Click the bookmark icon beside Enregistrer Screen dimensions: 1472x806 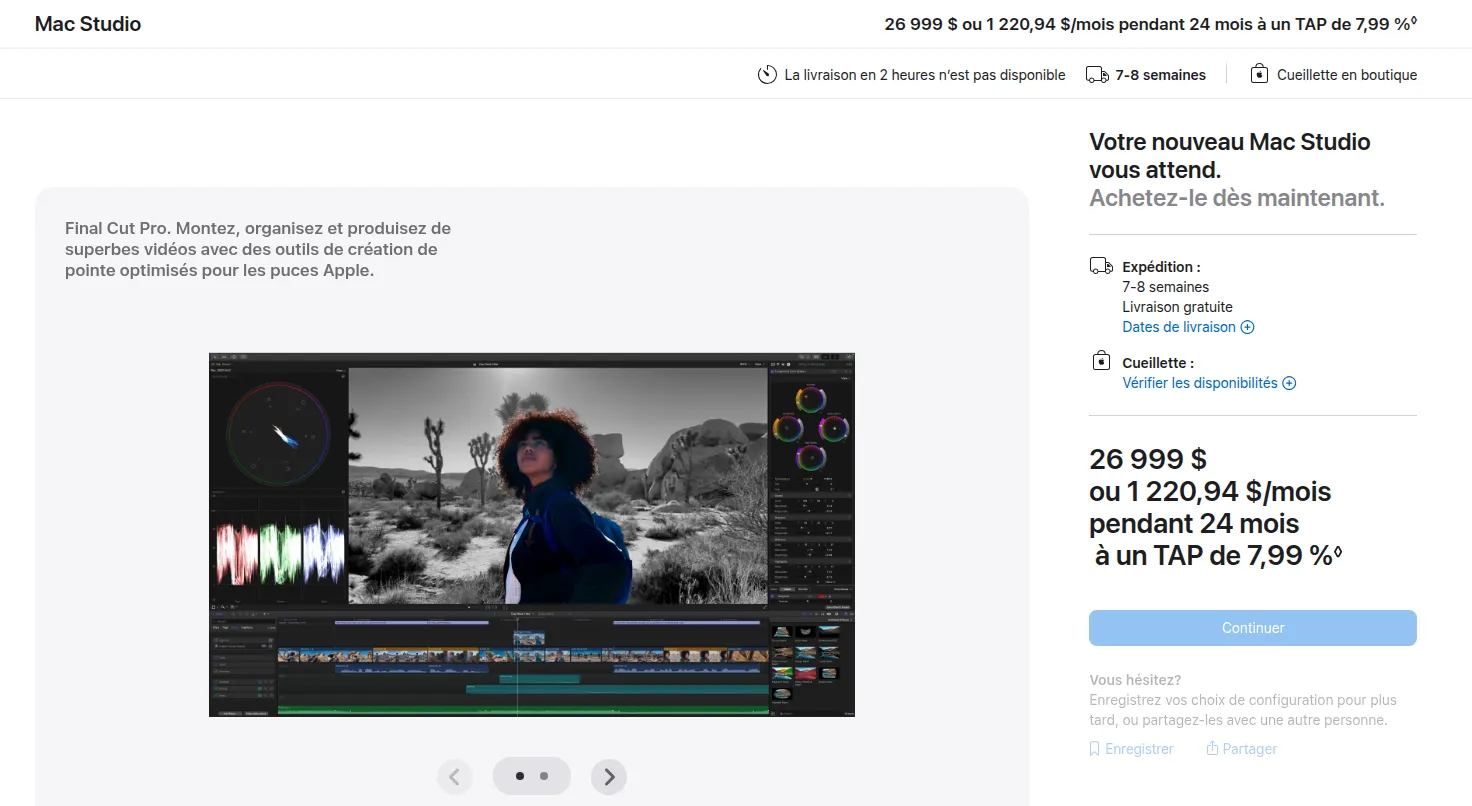pyautogui.click(x=1094, y=749)
